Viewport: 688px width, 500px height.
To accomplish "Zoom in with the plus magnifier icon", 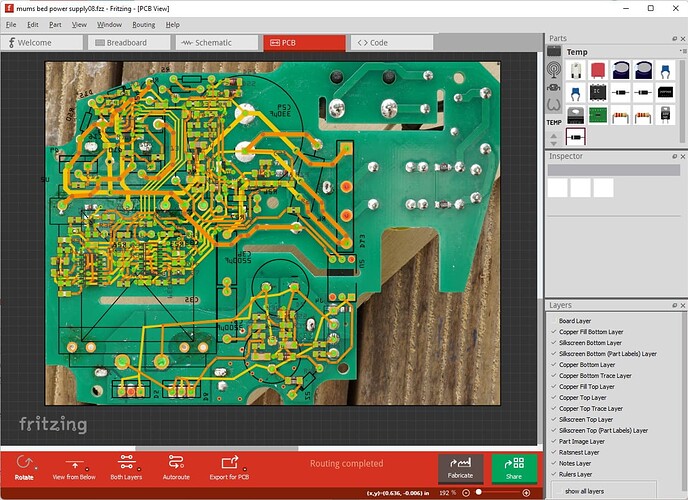I will point(527,493).
